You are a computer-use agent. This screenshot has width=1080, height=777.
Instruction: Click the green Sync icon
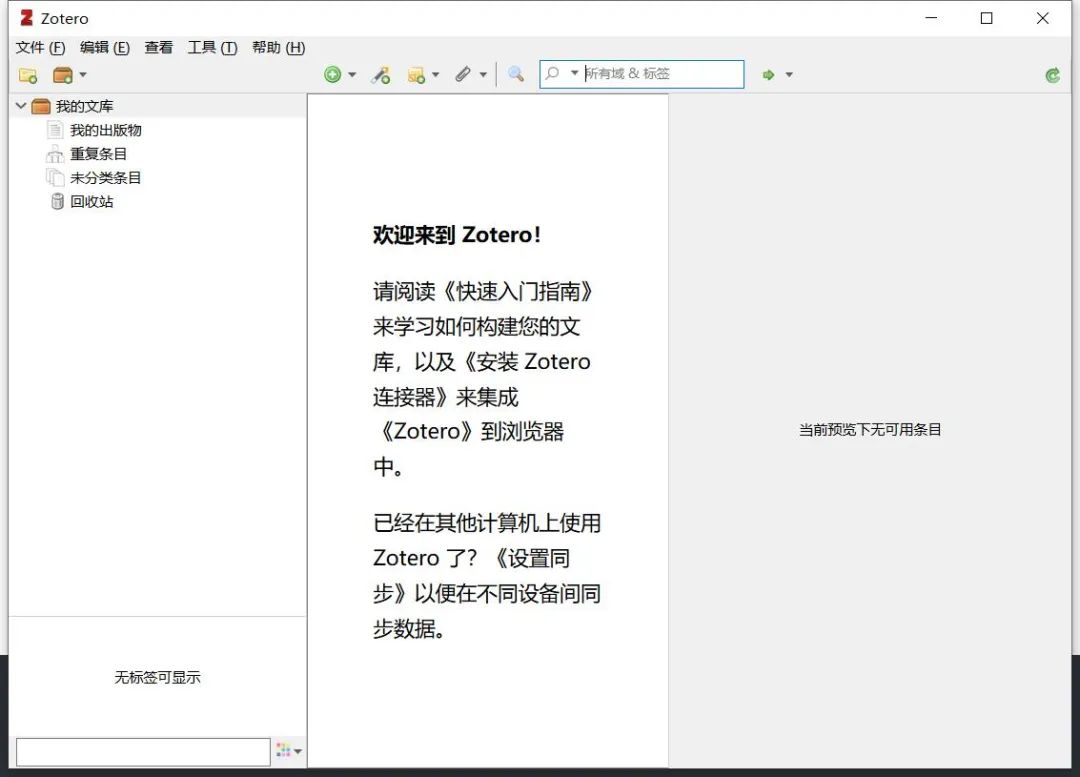1052,75
